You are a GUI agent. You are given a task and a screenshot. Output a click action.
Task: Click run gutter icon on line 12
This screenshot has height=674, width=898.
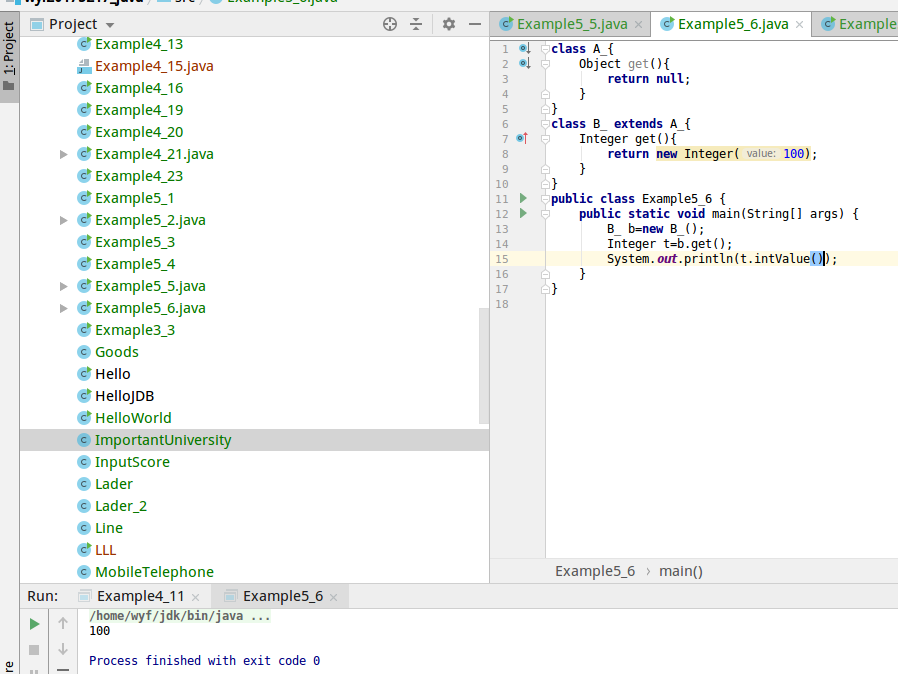[x=523, y=213]
